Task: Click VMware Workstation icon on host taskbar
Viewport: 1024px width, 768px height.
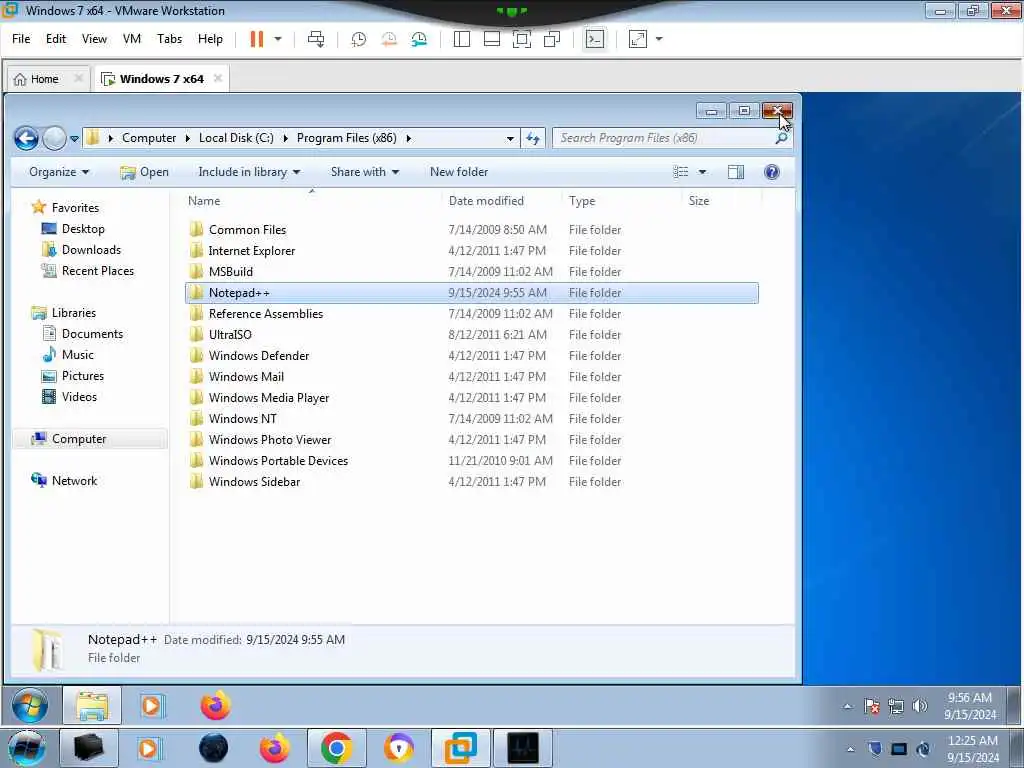Action: pos(461,748)
